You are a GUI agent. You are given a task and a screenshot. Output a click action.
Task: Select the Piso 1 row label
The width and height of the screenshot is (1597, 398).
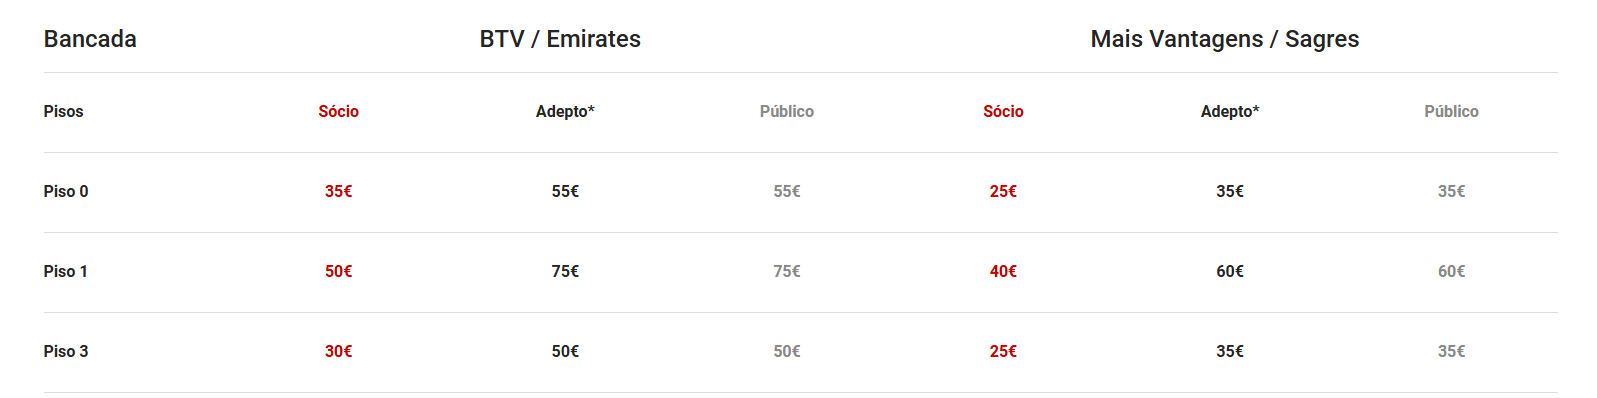point(66,271)
